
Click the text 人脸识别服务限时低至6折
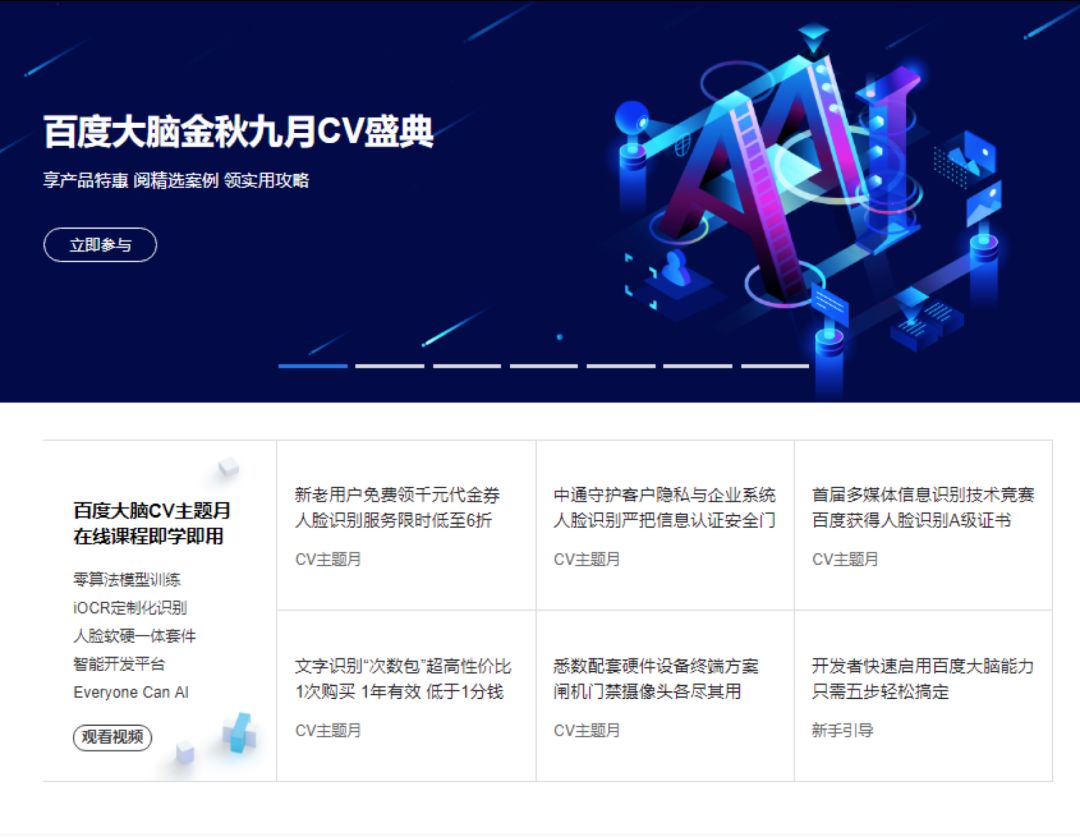(x=393, y=520)
